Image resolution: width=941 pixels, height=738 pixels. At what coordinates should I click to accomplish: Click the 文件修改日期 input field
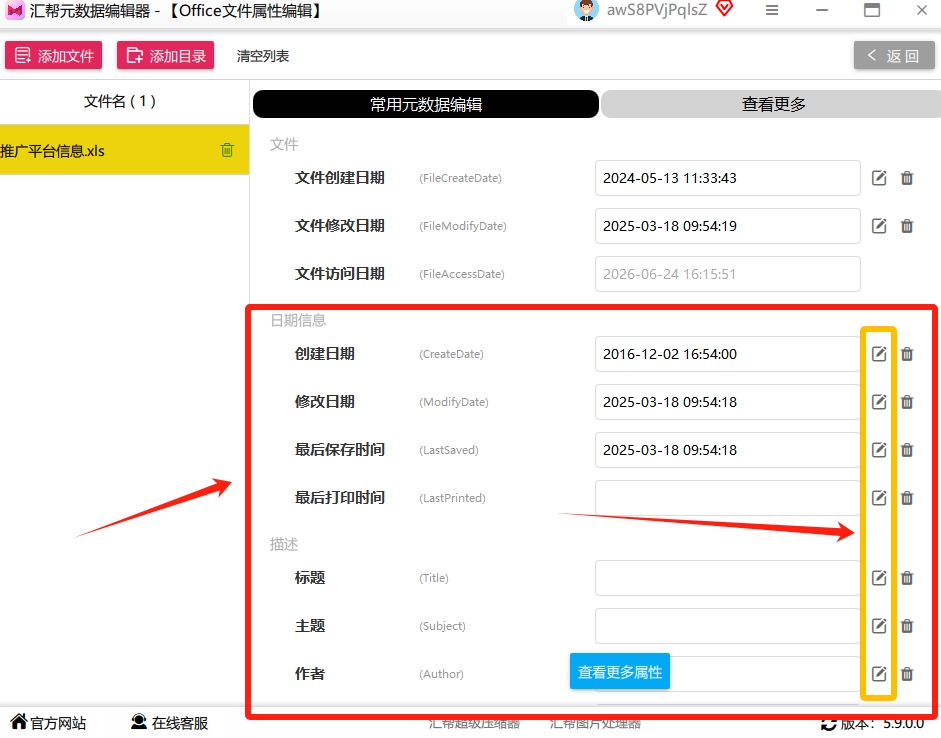[727, 226]
